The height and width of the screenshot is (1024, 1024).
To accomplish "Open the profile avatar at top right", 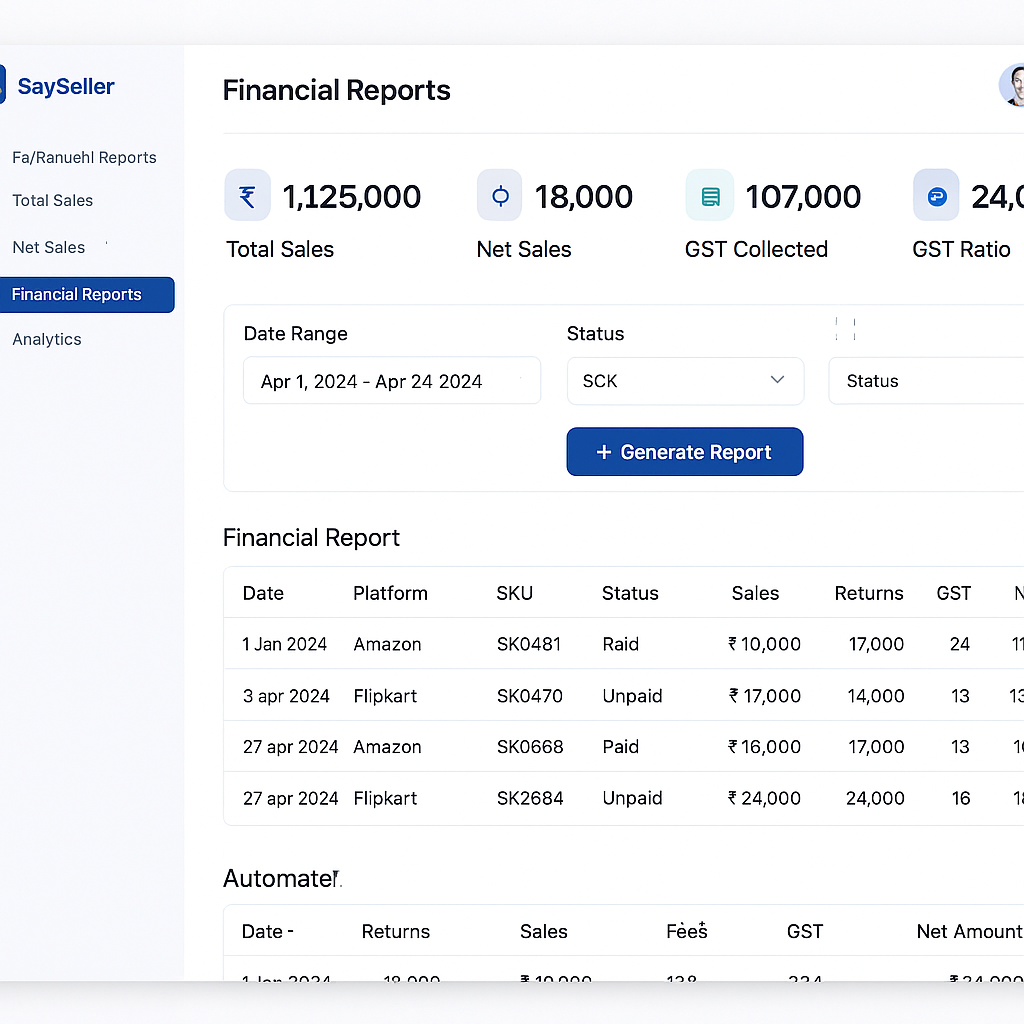I will tap(1013, 86).
